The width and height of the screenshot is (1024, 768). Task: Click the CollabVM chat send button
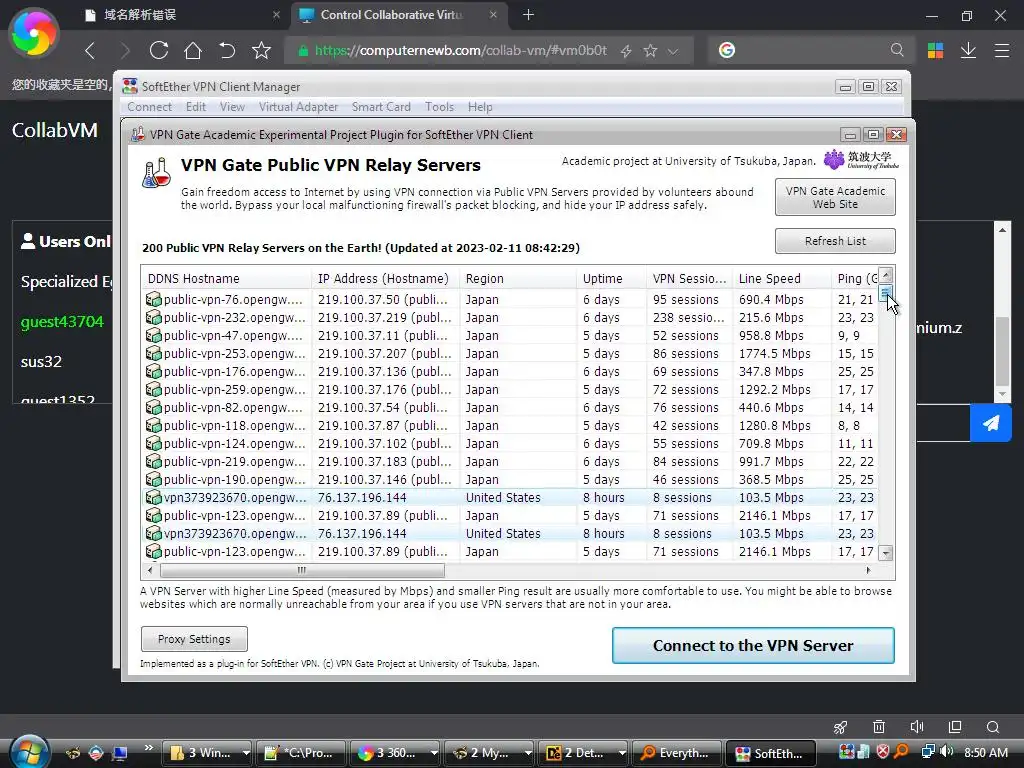point(991,423)
